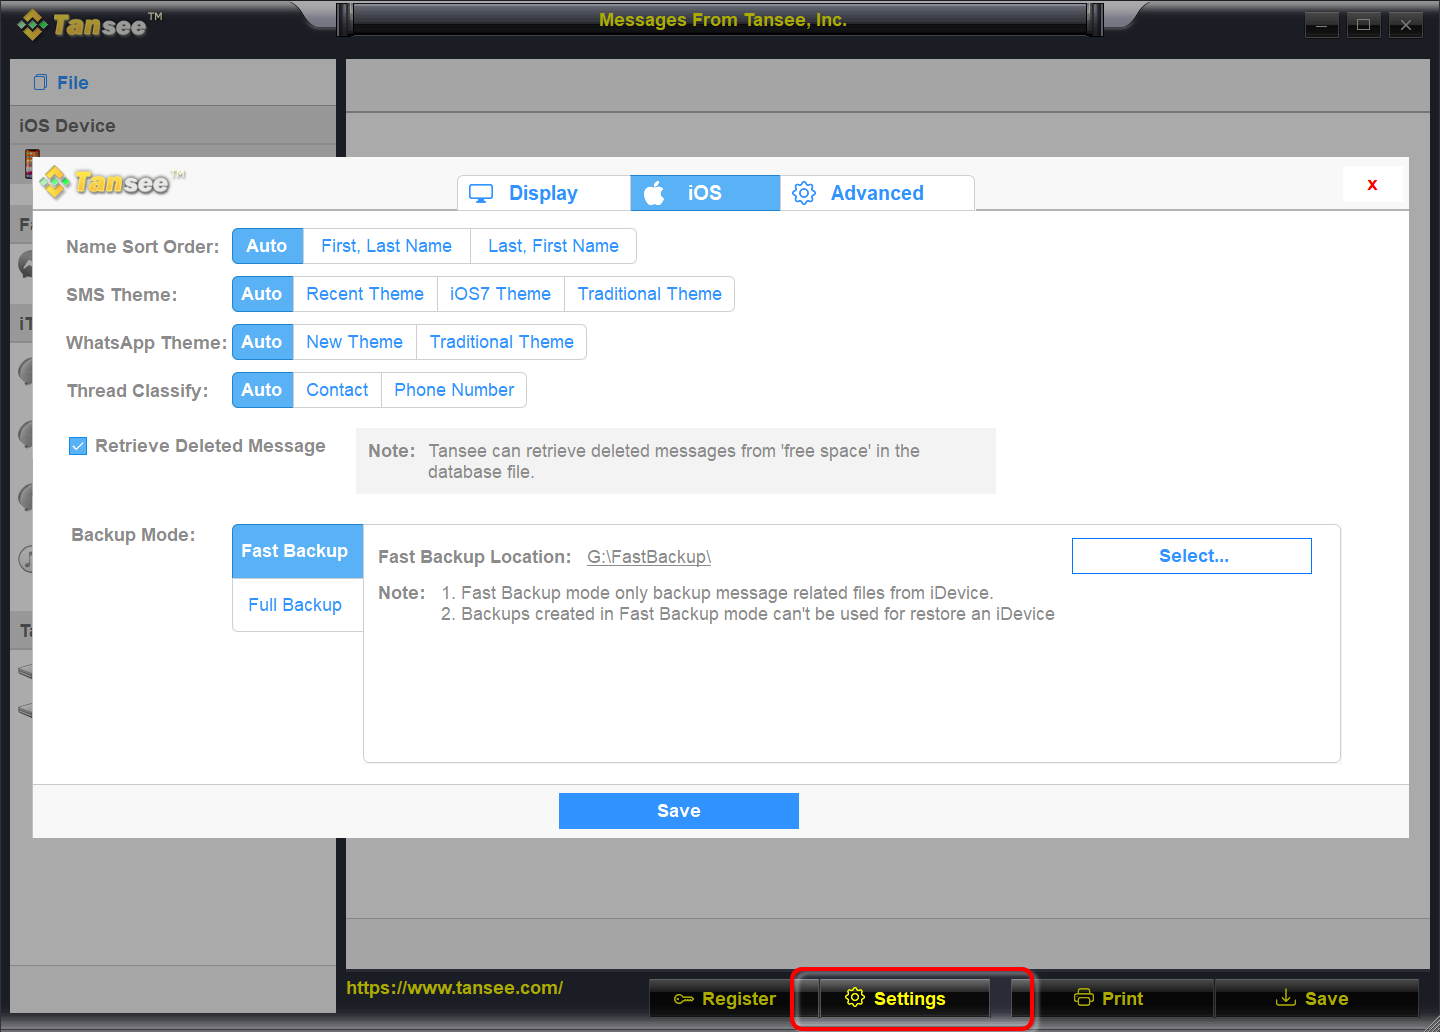The height and width of the screenshot is (1032, 1440).
Task: Close settings dialog with red x
Action: coord(1372,184)
